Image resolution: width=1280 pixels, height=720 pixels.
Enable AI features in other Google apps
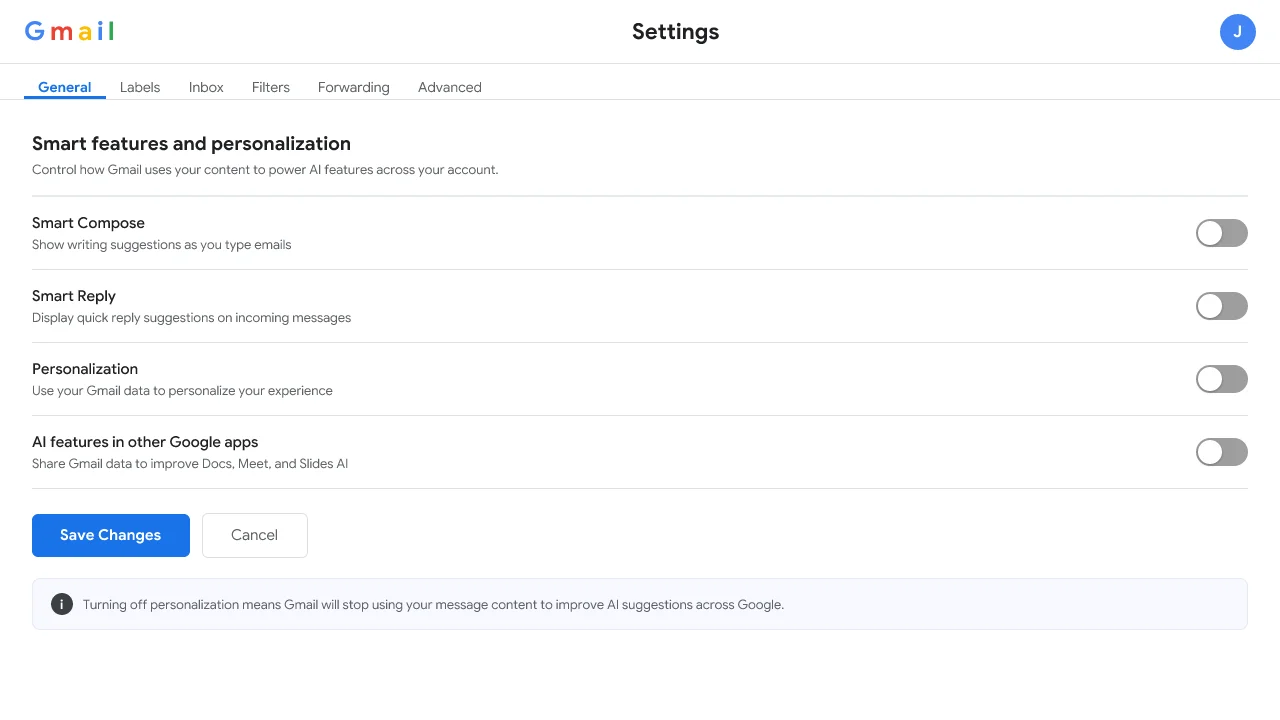pyautogui.click(x=1222, y=452)
